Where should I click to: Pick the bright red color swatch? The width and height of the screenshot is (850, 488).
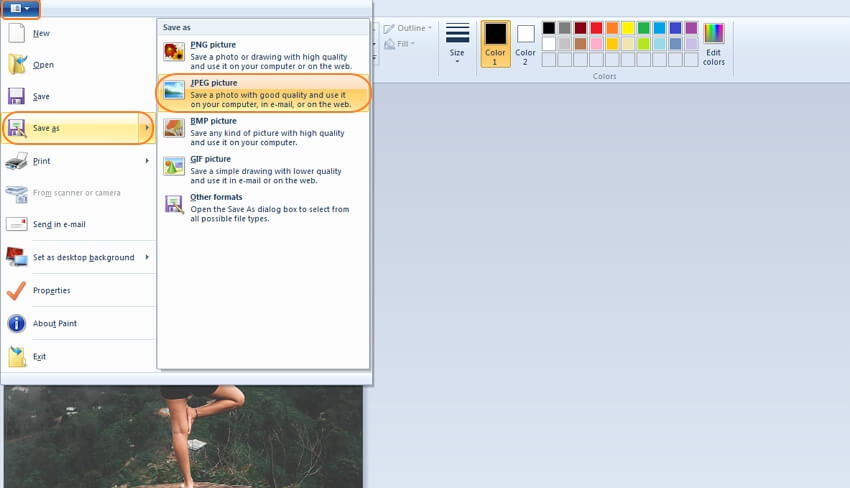point(596,28)
